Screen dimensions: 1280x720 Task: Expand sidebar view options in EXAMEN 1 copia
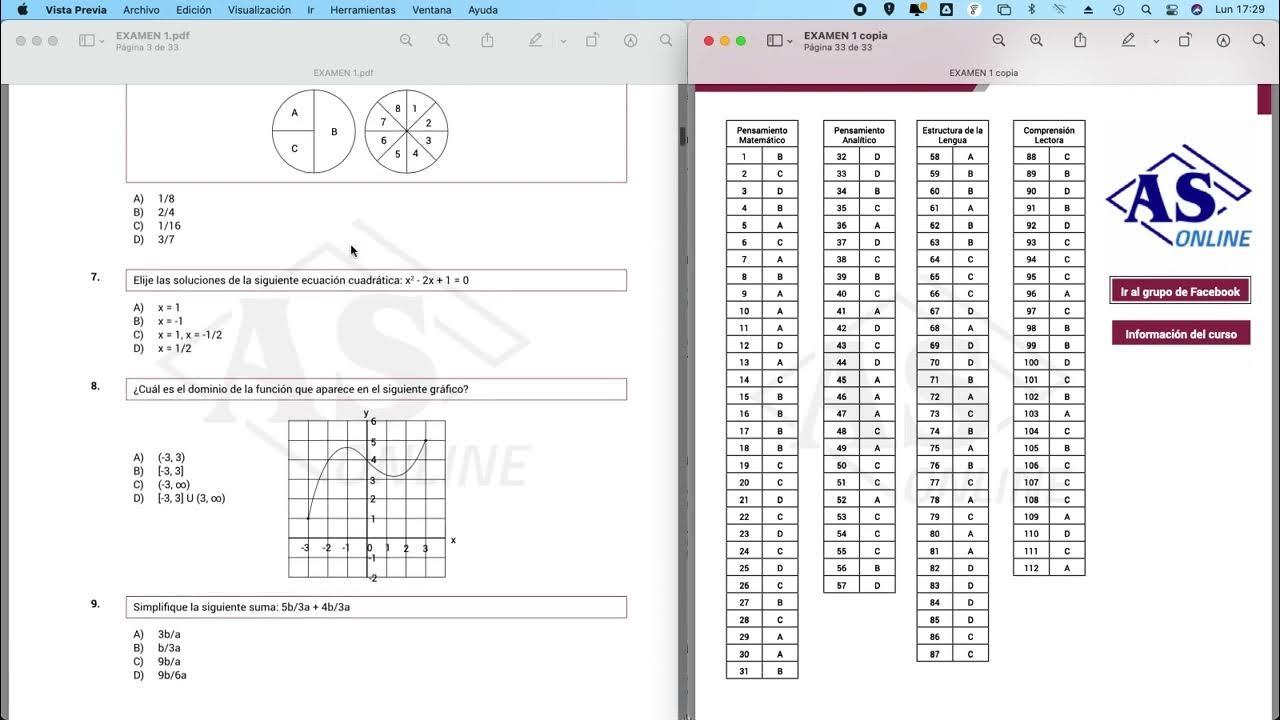pos(790,41)
